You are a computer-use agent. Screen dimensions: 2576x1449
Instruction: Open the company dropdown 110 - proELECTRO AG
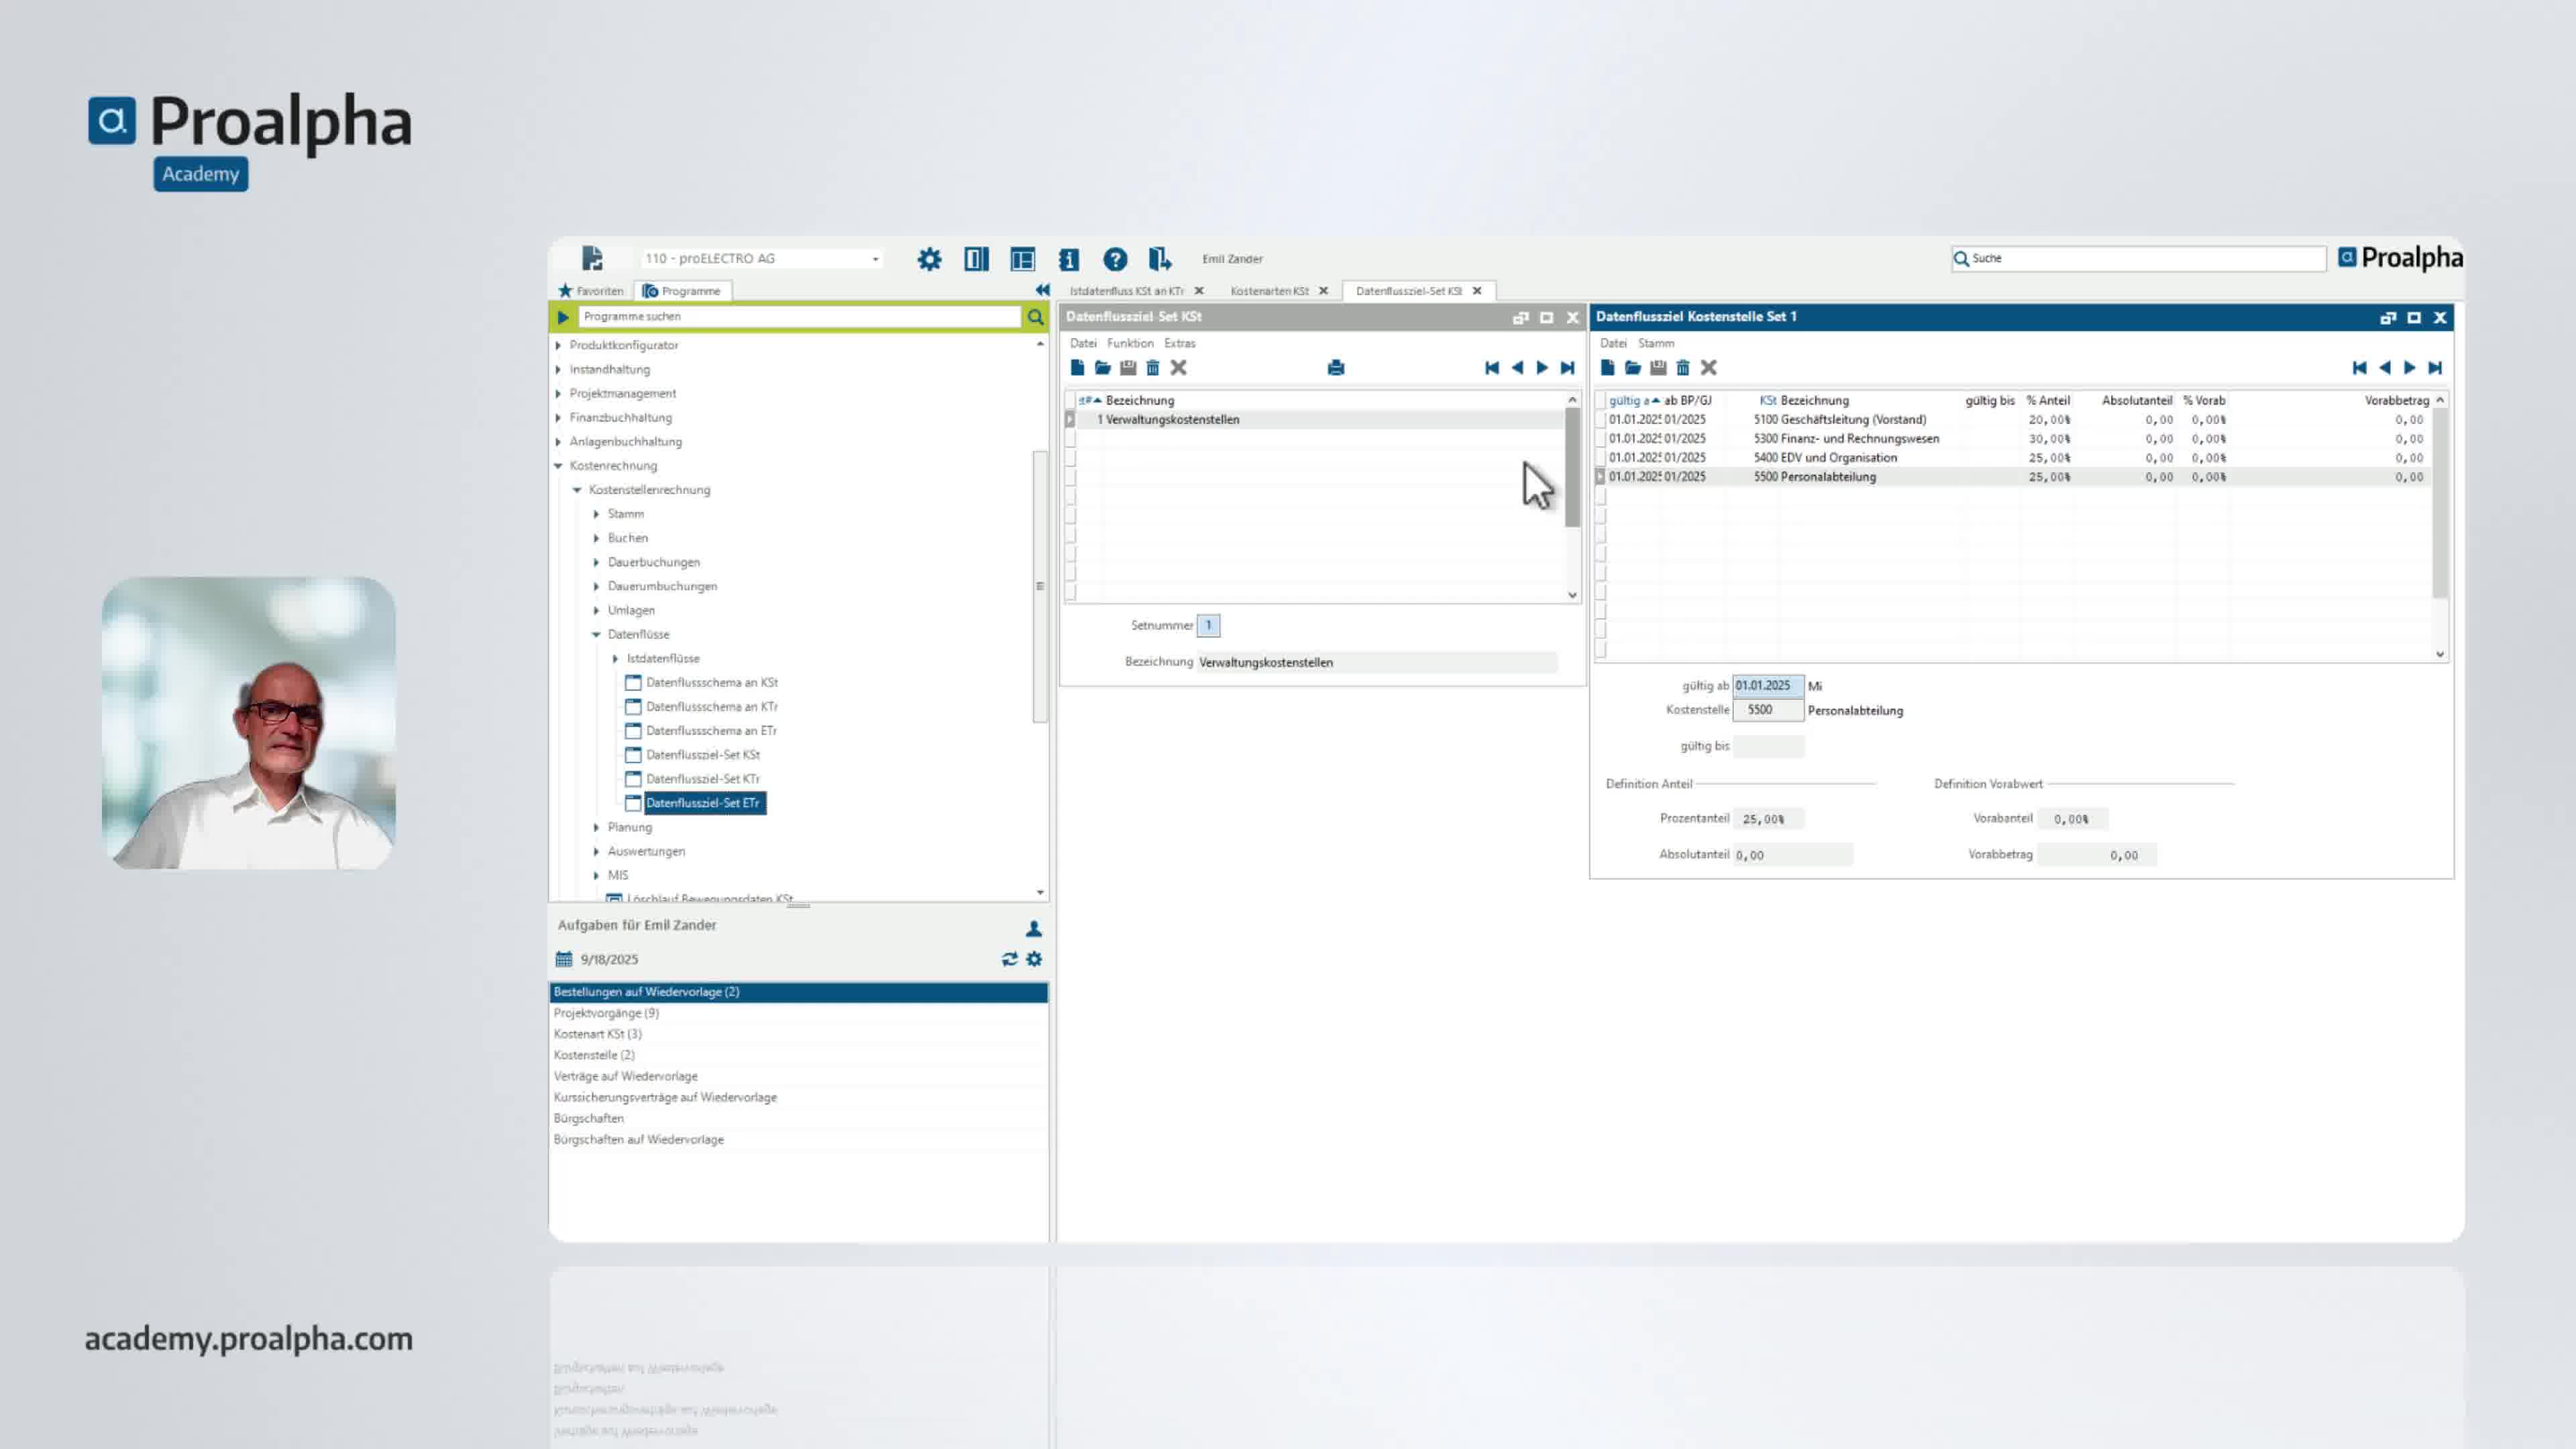click(875, 259)
